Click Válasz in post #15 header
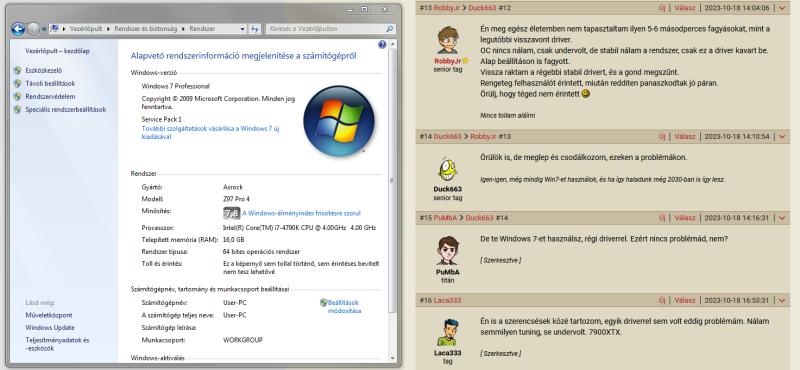The image size is (800, 370). 685,218
